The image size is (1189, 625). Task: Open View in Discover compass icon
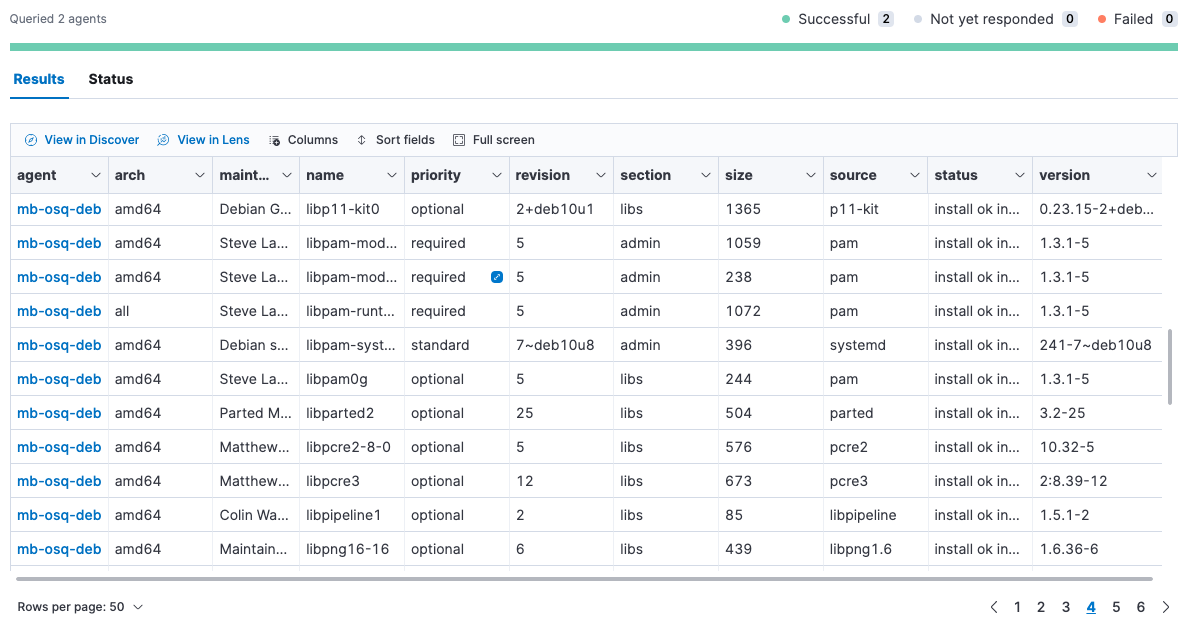(31, 140)
